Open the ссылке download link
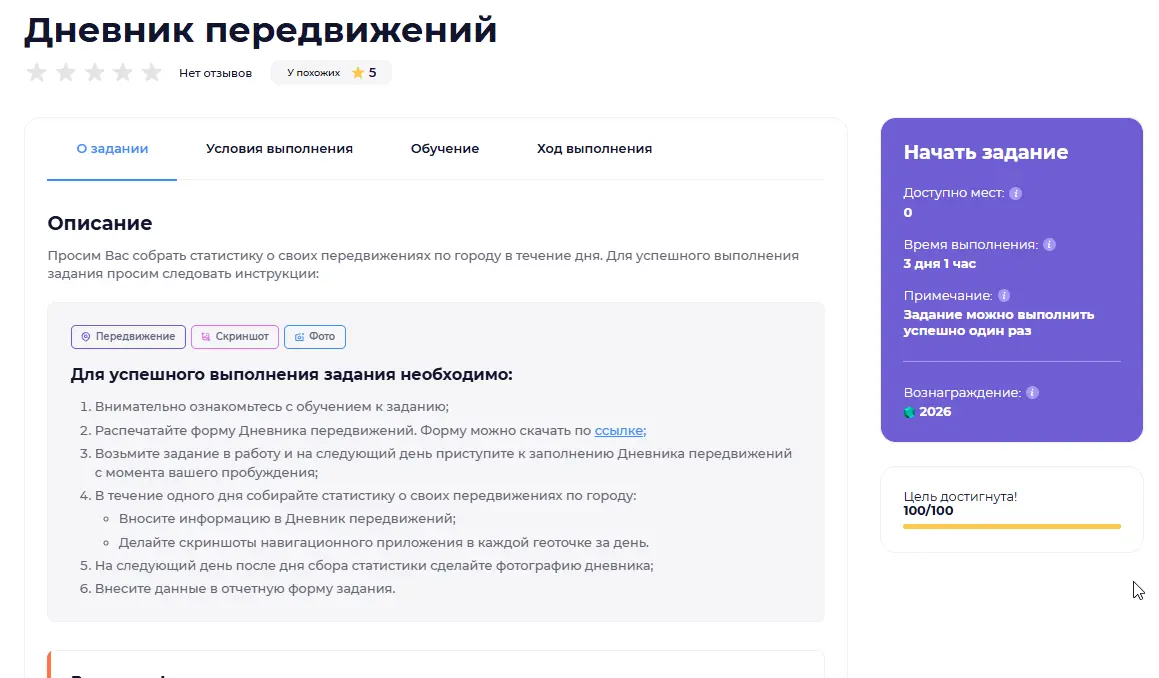 pyautogui.click(x=620, y=430)
